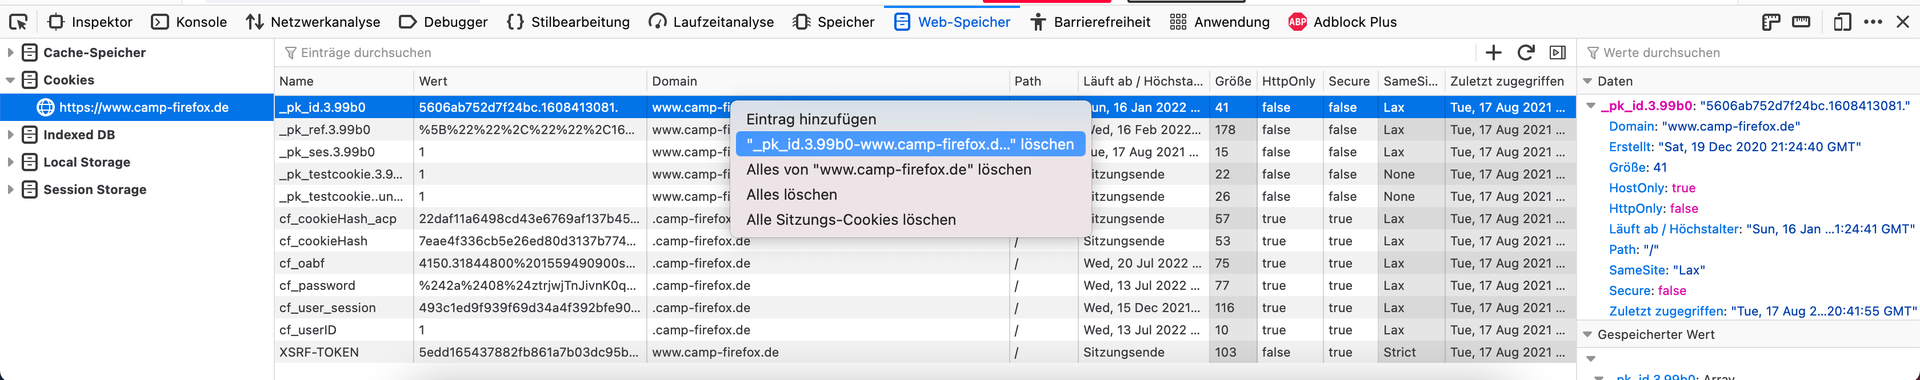Select 'Eintrag hinzufügen' menu entry
This screenshot has width=1920, height=380.
click(811, 119)
